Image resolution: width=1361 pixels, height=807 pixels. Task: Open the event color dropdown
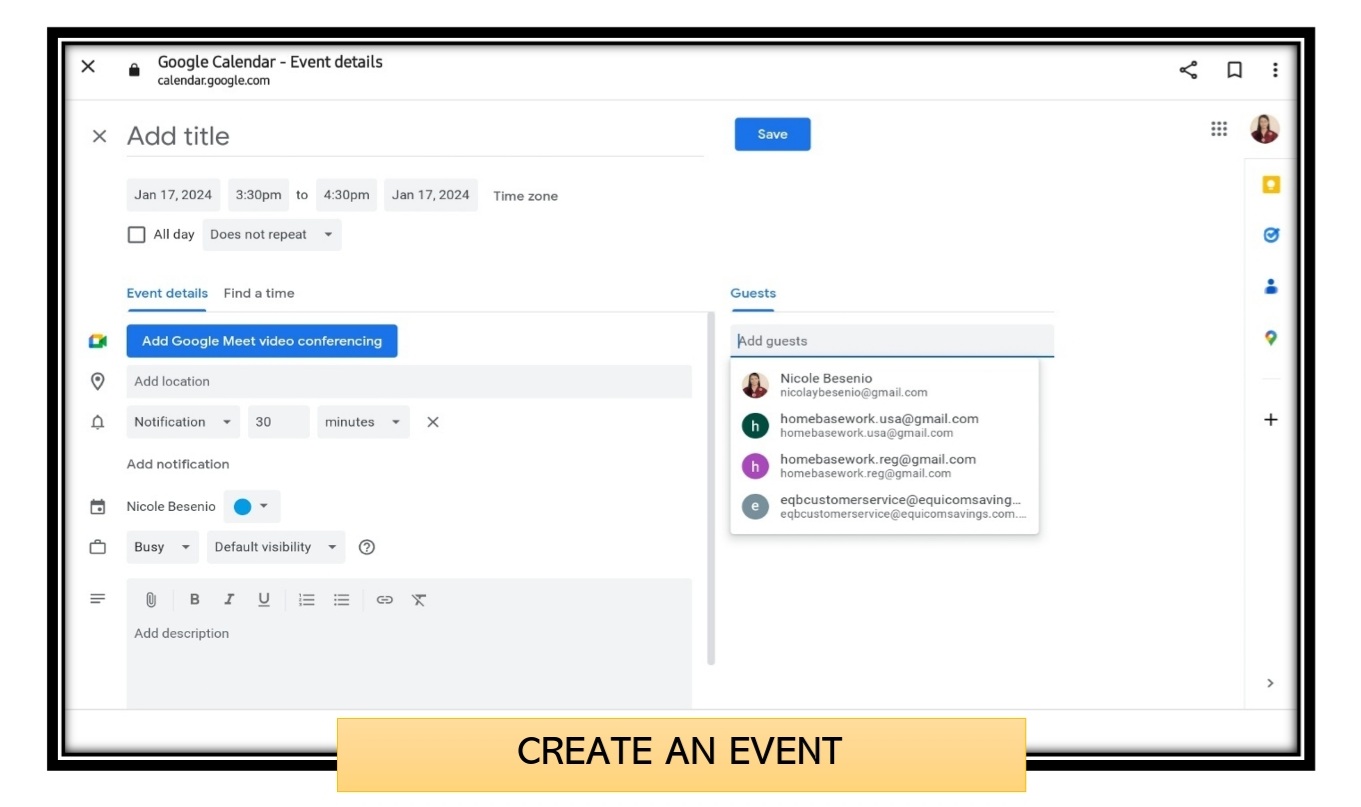click(252, 507)
